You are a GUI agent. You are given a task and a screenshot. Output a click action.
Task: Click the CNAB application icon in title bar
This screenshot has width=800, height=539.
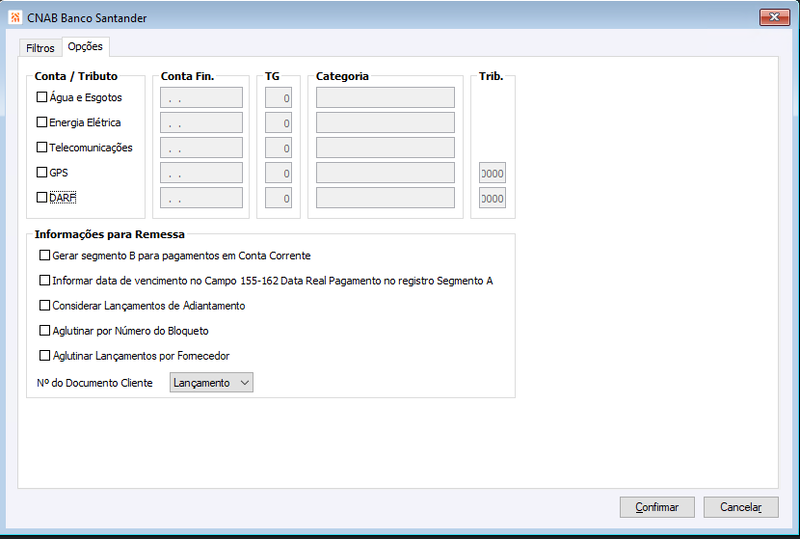15,17
